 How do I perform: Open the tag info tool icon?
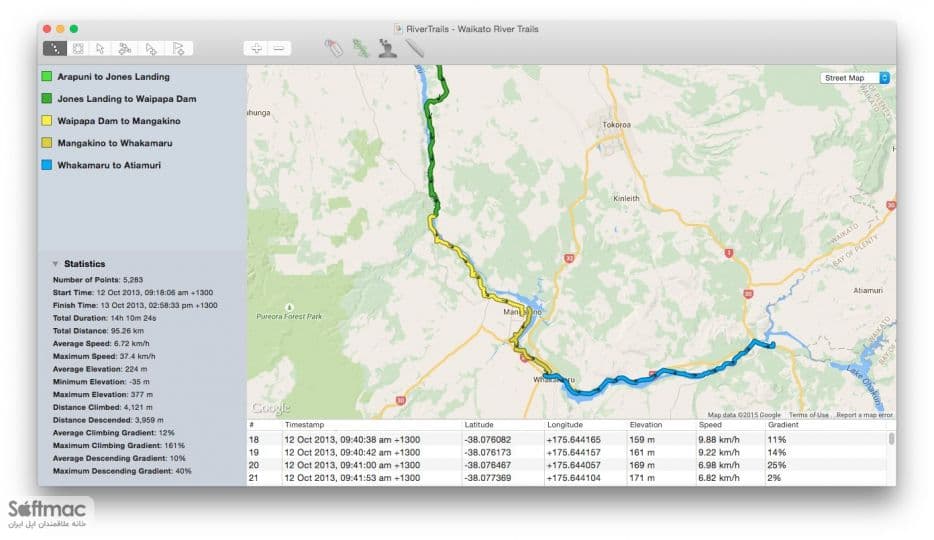click(x=334, y=48)
